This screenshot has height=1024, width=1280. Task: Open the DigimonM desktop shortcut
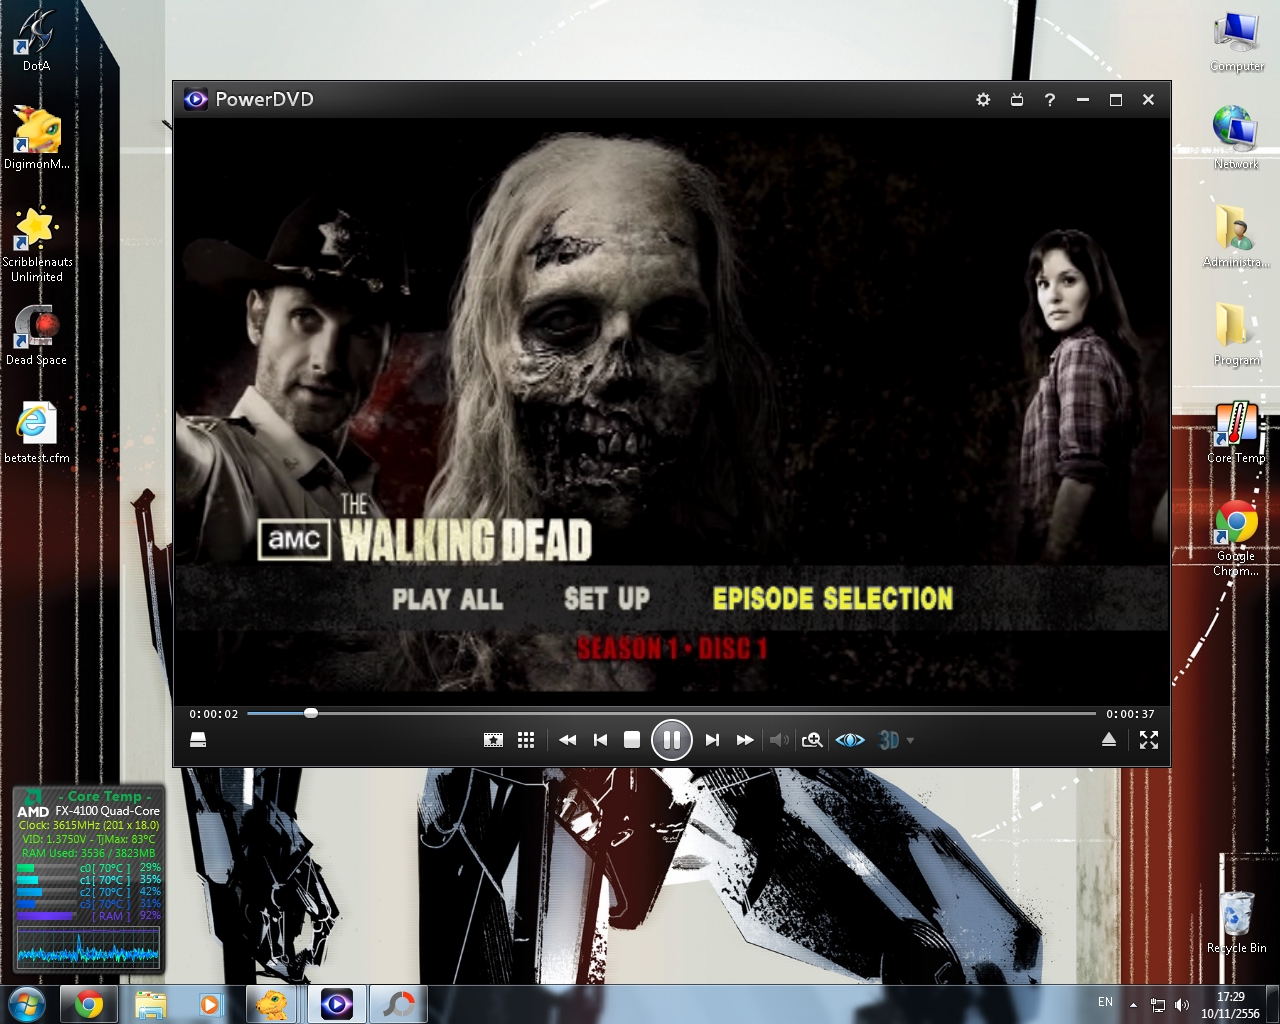(37, 138)
